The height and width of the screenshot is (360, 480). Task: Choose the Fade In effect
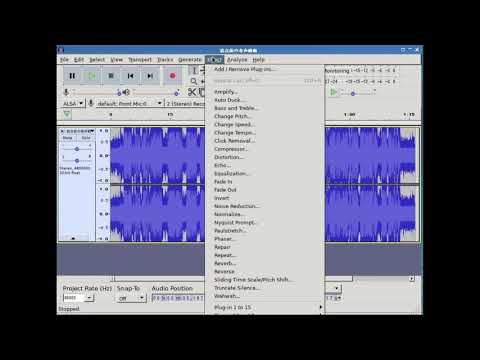click(265, 182)
